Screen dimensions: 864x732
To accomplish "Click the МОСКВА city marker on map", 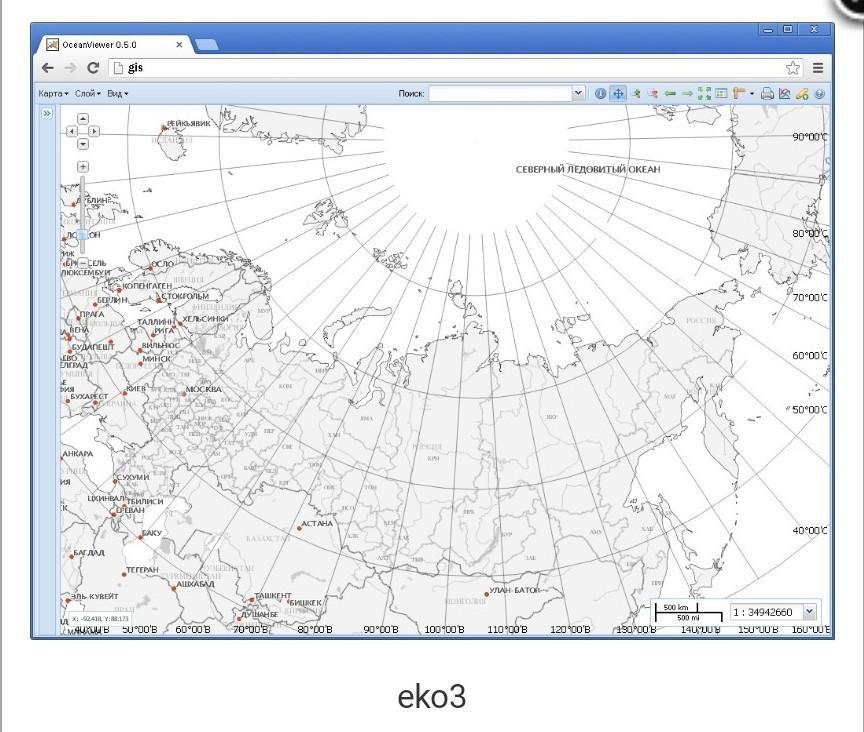I will (183, 394).
